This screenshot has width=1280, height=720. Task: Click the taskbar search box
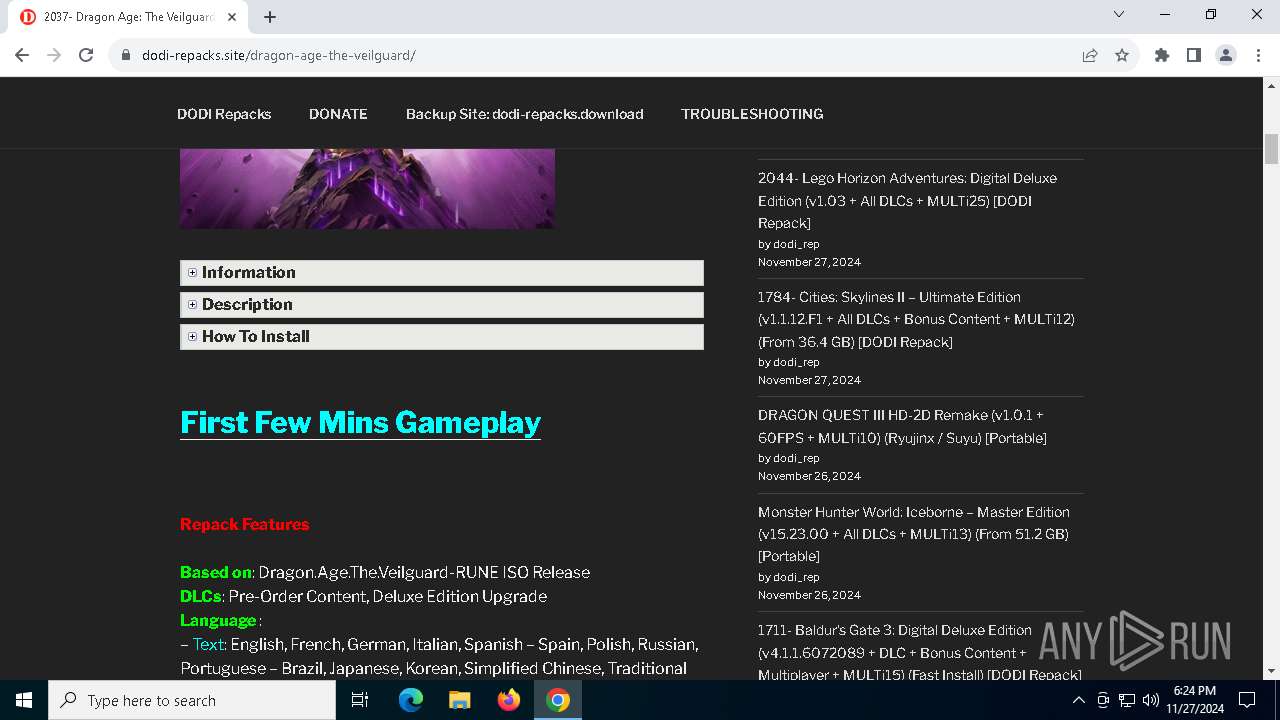point(192,700)
